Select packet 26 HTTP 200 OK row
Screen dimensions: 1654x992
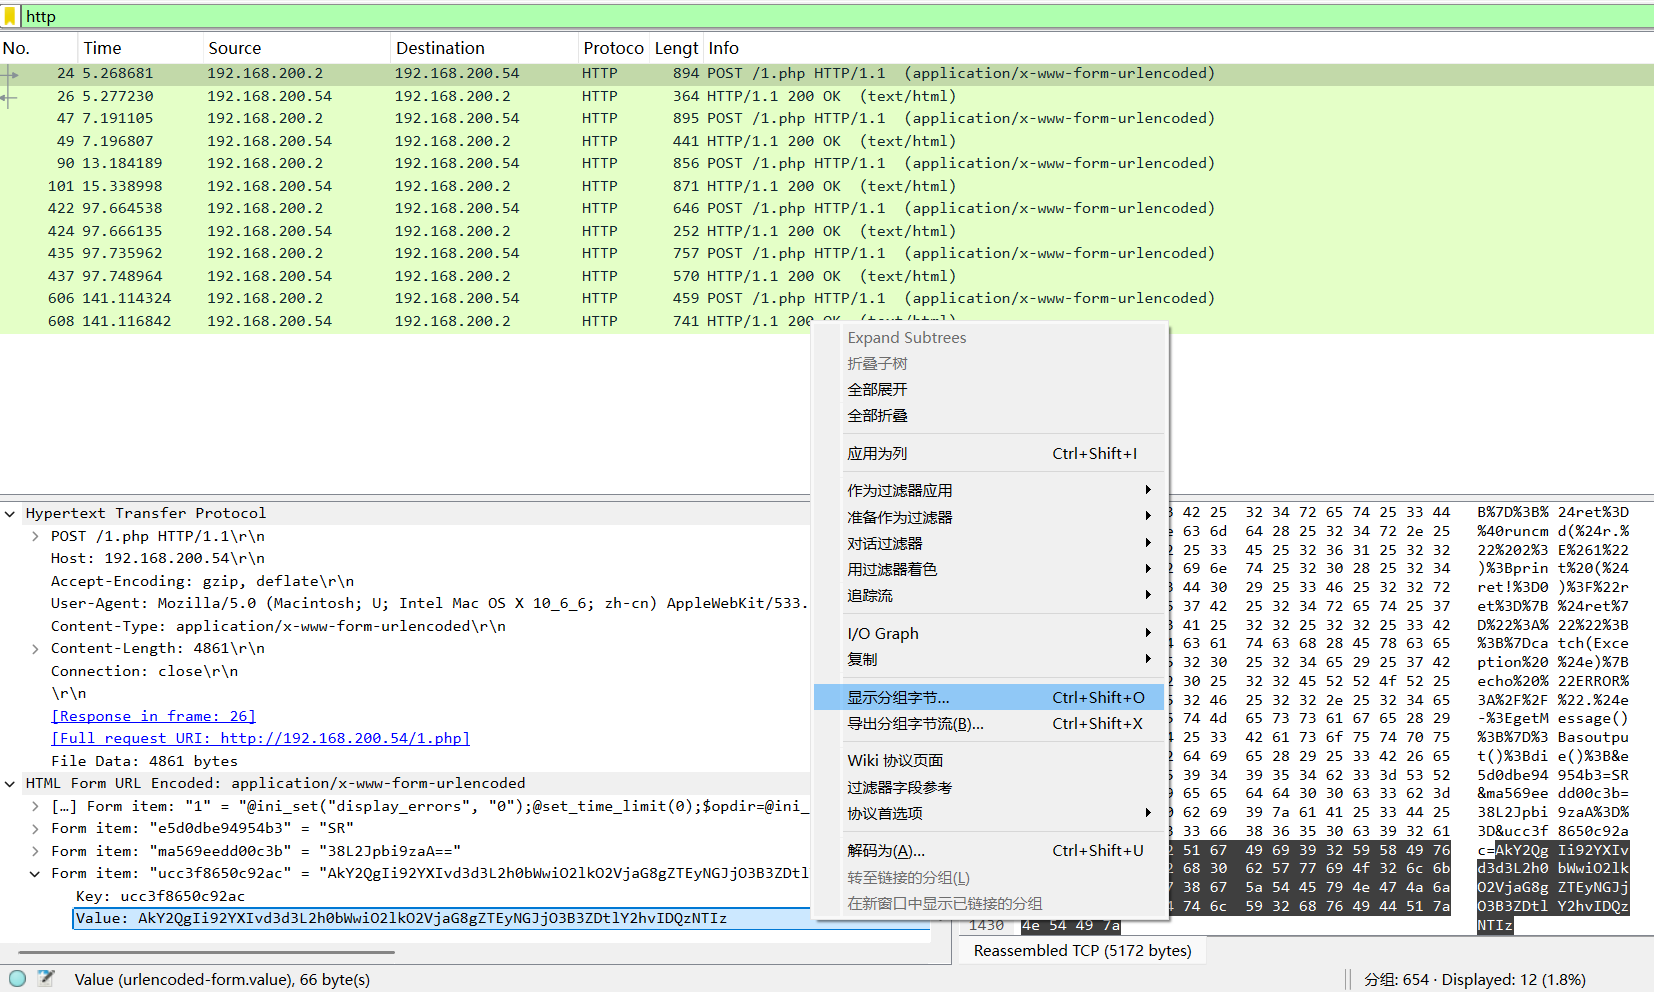coord(827,96)
